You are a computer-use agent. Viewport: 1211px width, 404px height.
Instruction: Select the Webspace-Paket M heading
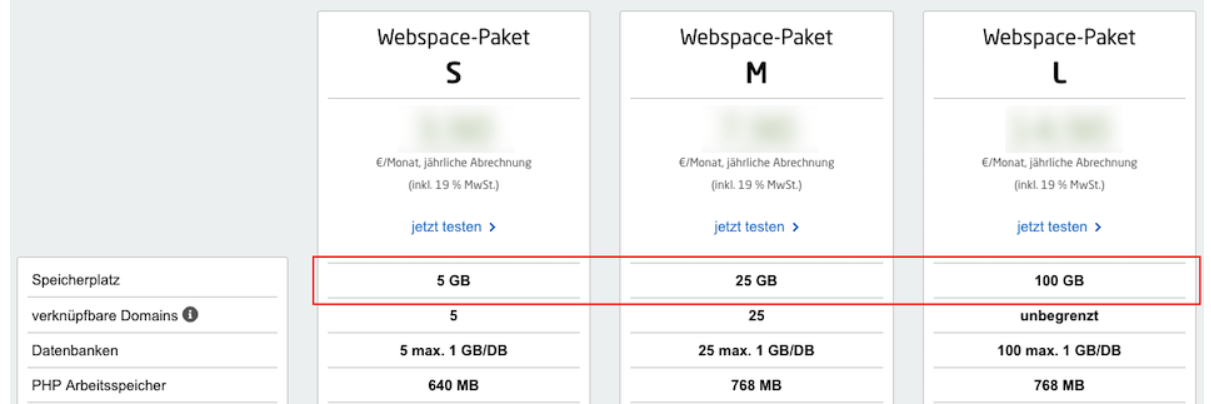pos(756,55)
